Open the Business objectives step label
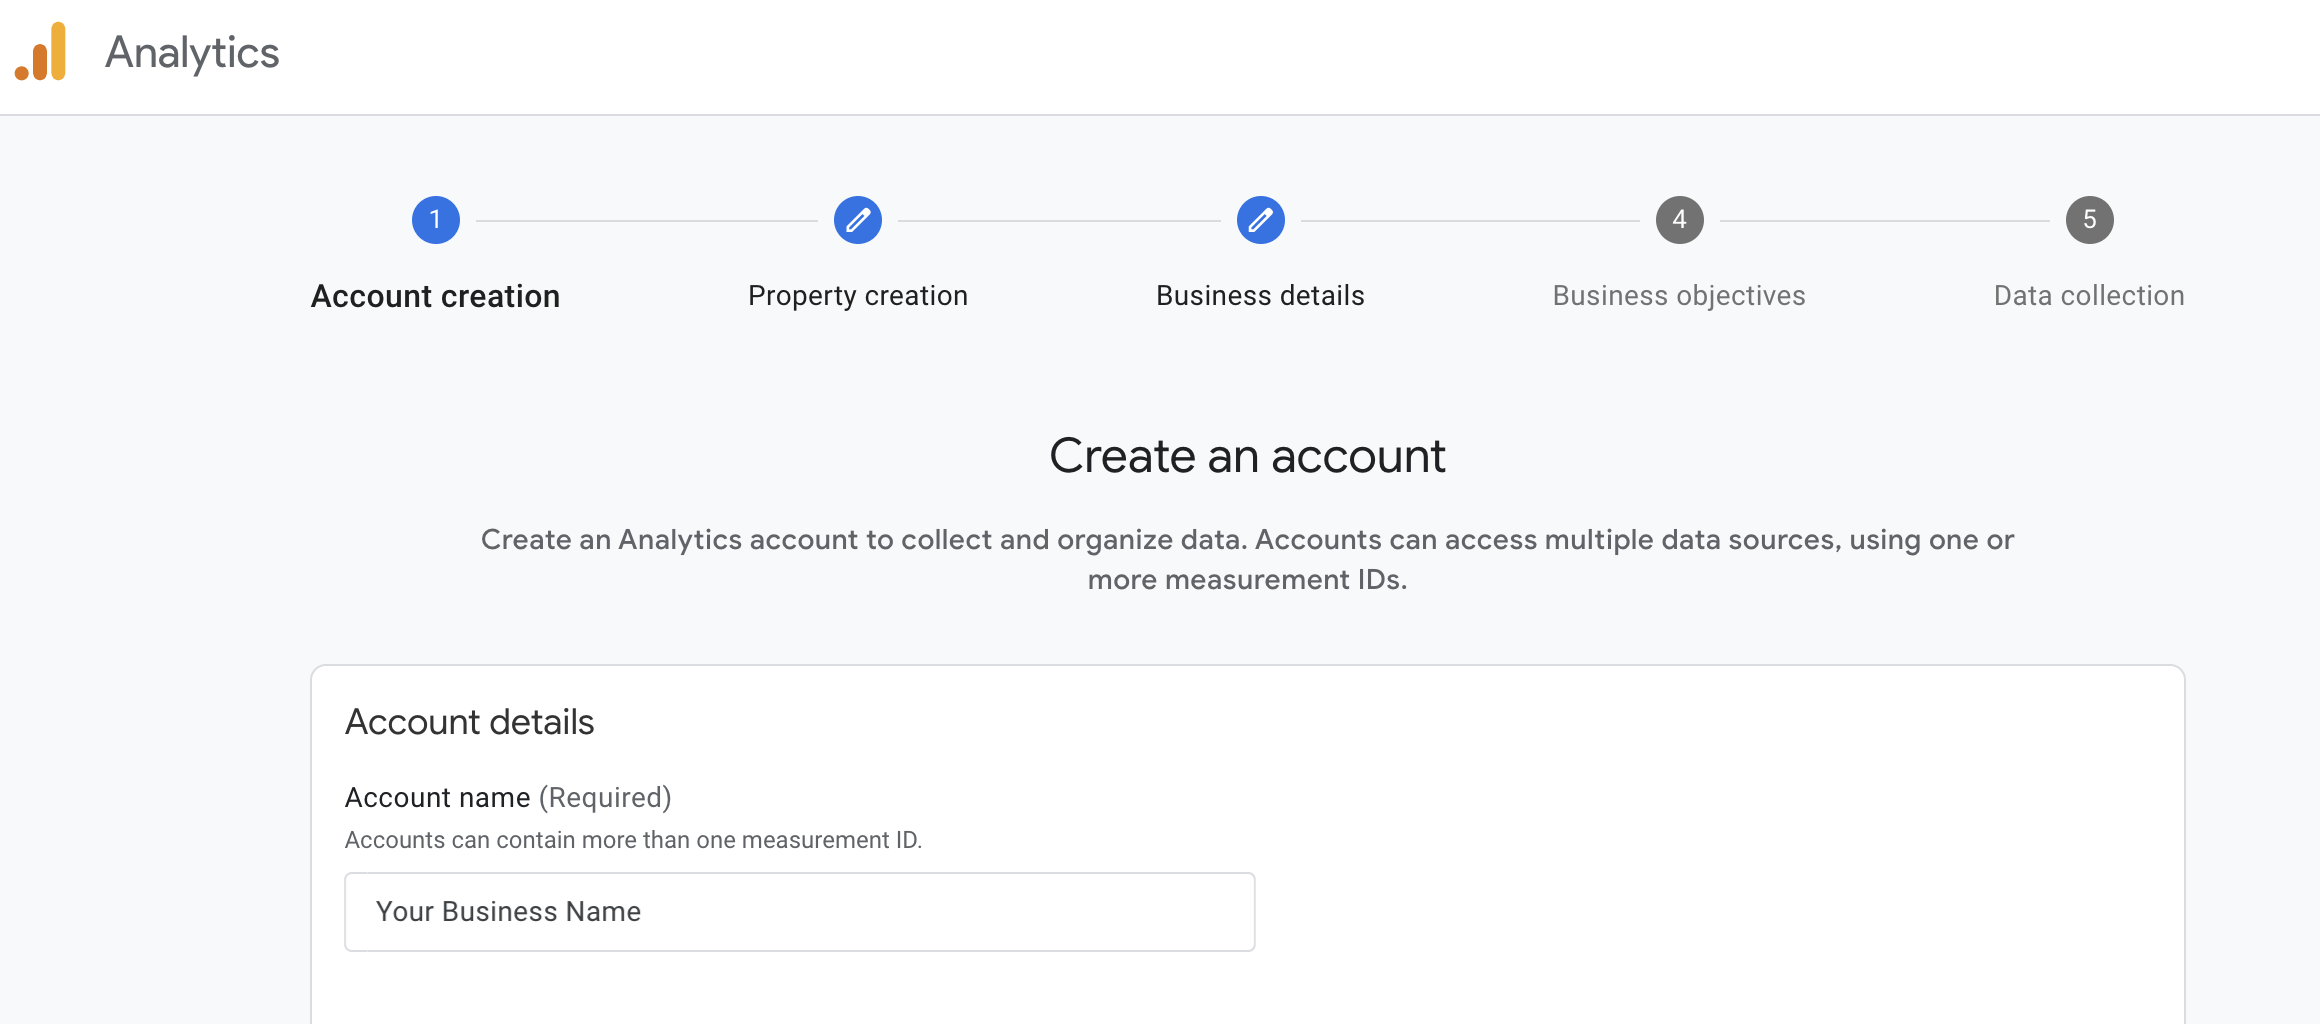2320x1024 pixels. tap(1679, 296)
